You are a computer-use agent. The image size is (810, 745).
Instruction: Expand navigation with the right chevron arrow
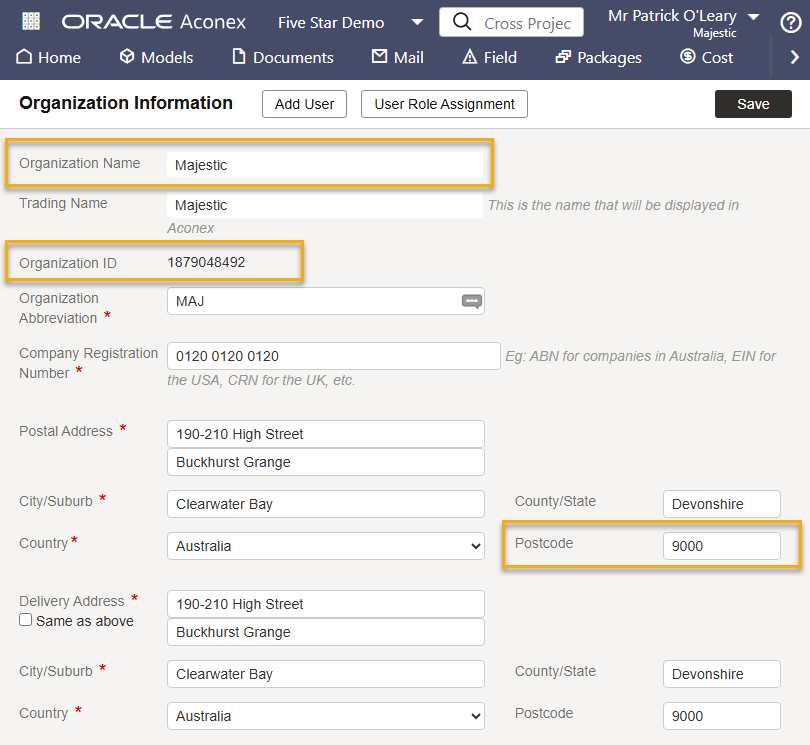coord(794,58)
